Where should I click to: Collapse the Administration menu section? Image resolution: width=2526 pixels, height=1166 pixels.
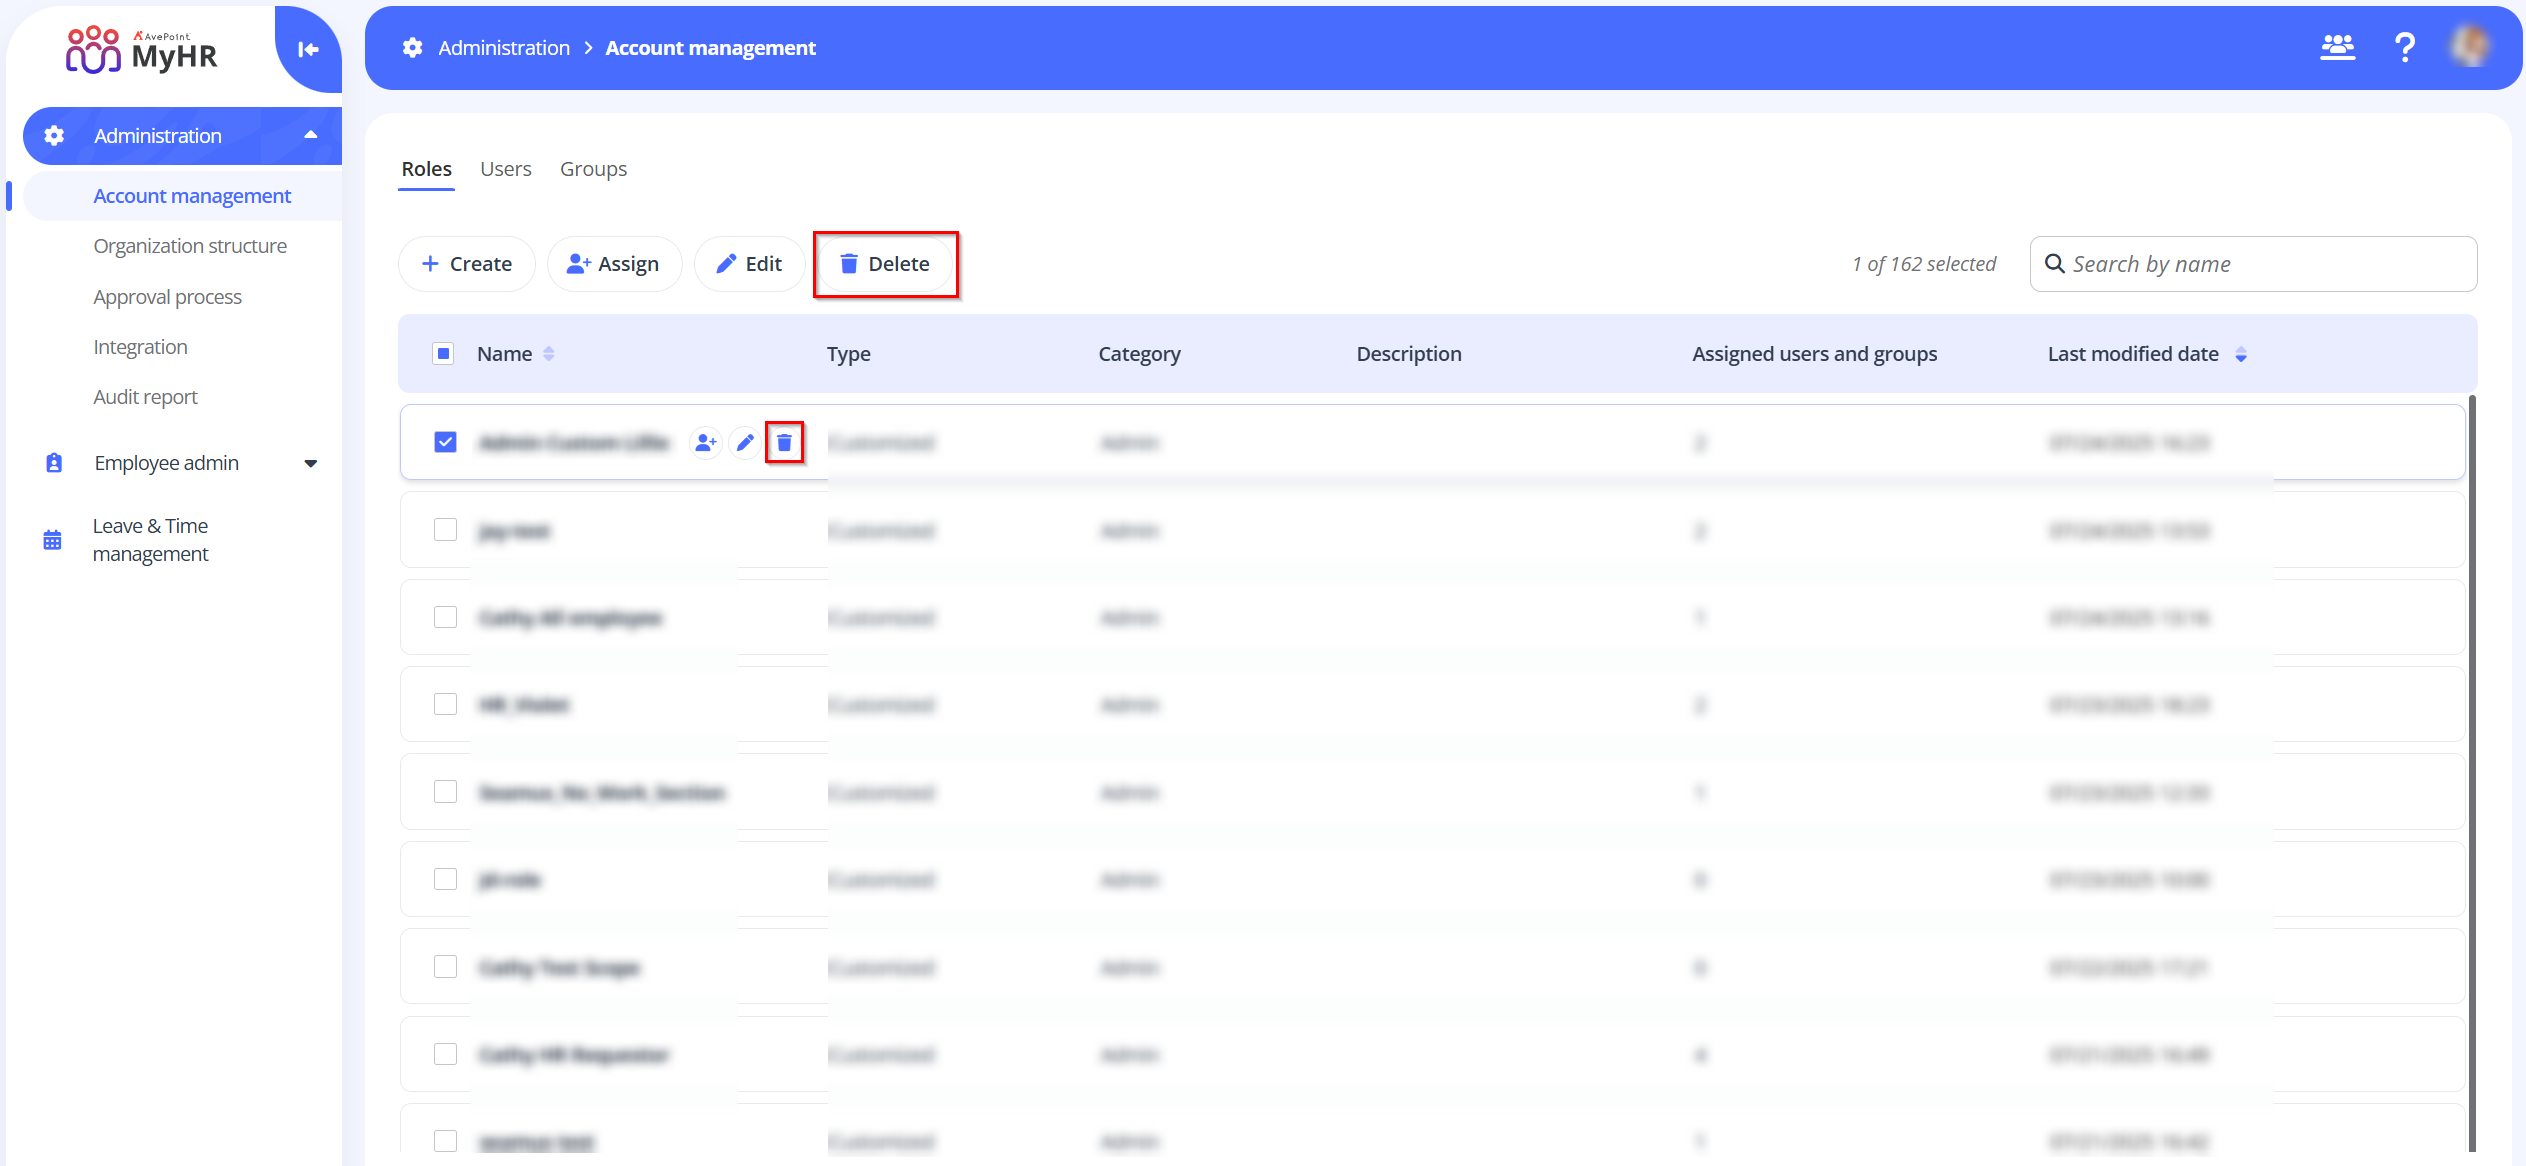coord(311,135)
